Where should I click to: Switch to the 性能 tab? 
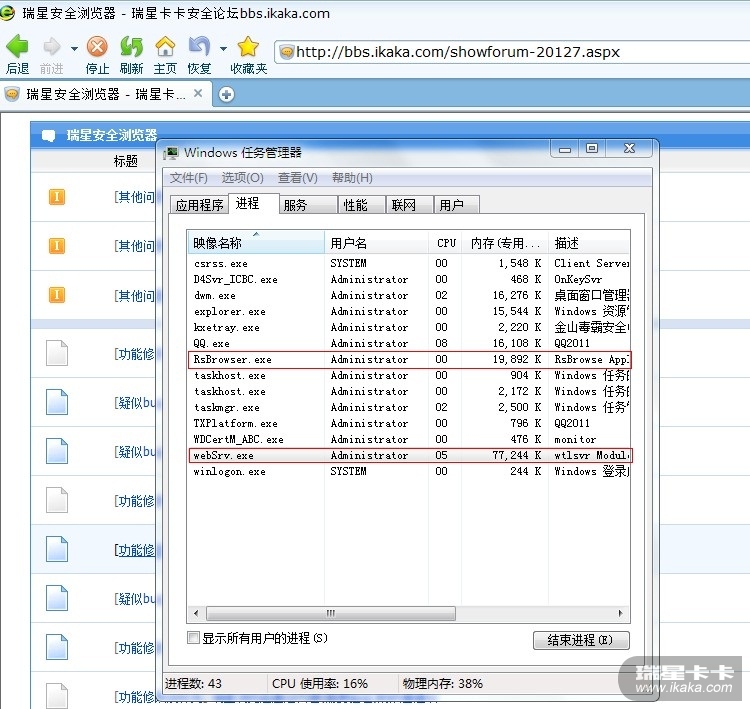tap(362, 205)
